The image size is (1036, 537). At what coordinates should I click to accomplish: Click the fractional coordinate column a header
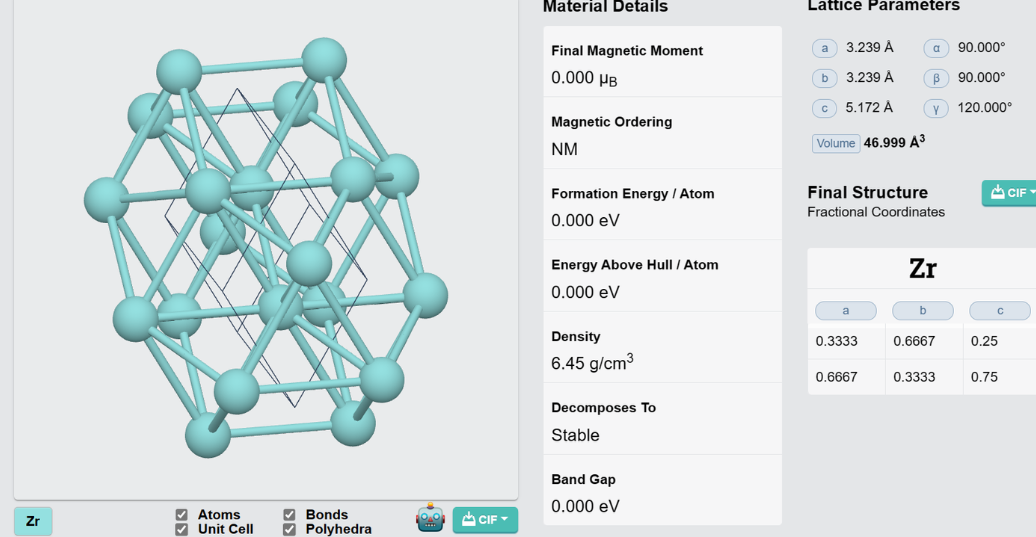click(846, 310)
